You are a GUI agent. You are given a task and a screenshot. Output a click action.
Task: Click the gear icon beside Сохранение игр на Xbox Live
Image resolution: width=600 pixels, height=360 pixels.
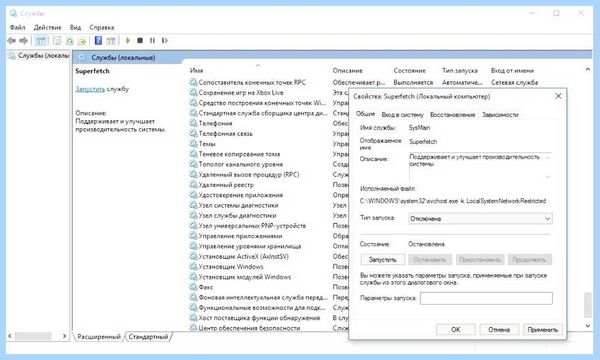[x=193, y=93]
